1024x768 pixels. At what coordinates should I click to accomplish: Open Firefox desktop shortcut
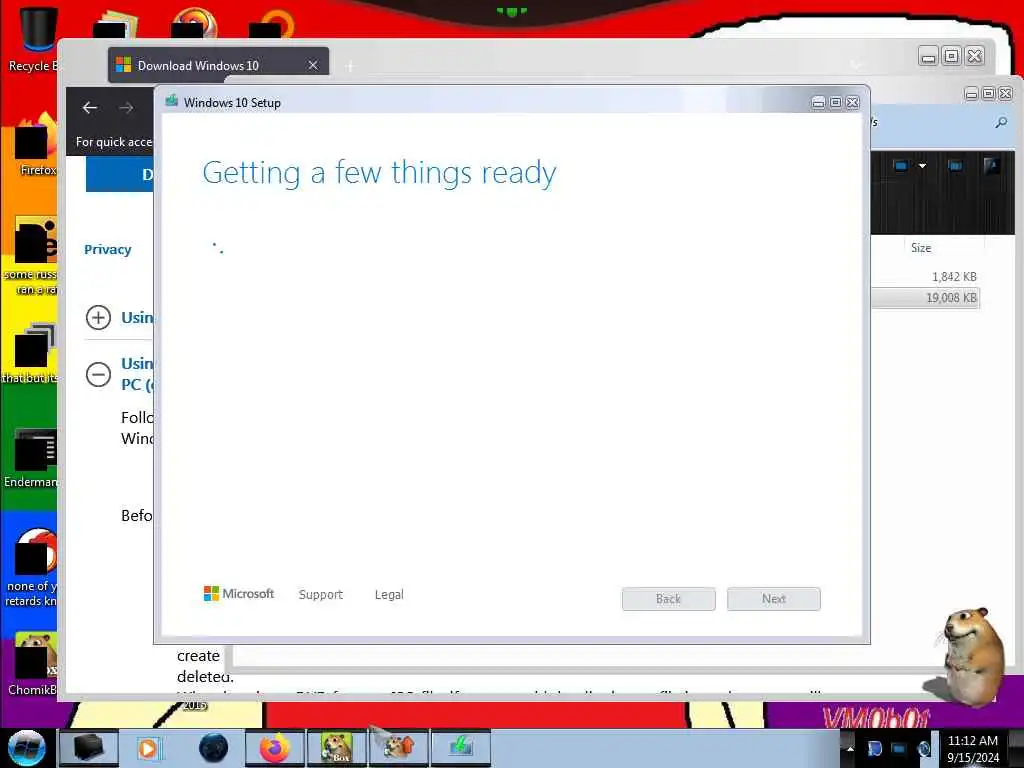[37, 145]
